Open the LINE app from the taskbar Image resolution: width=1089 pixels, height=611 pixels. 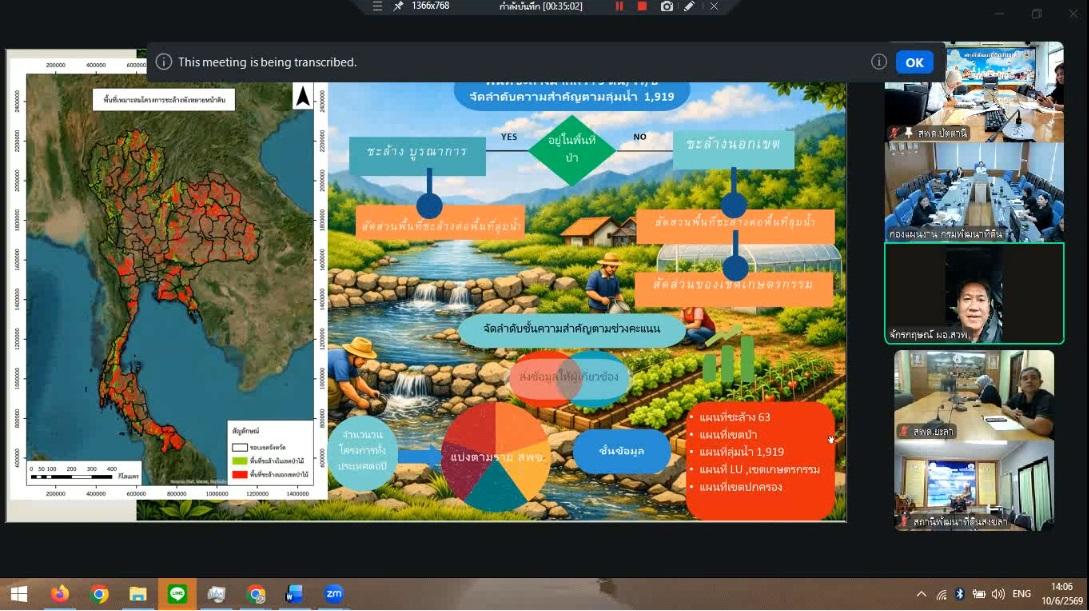(177, 594)
